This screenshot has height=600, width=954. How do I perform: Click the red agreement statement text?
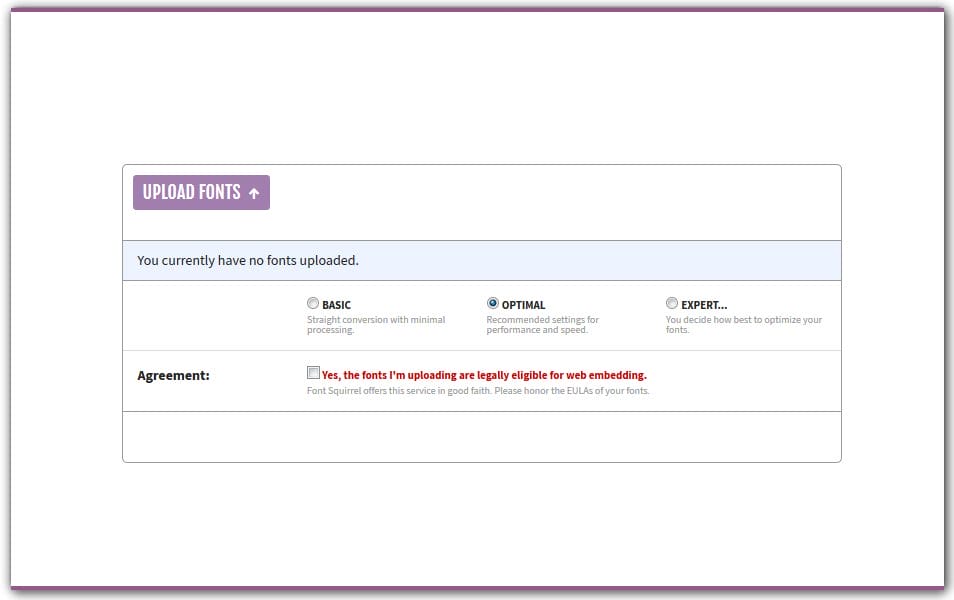[484, 376]
